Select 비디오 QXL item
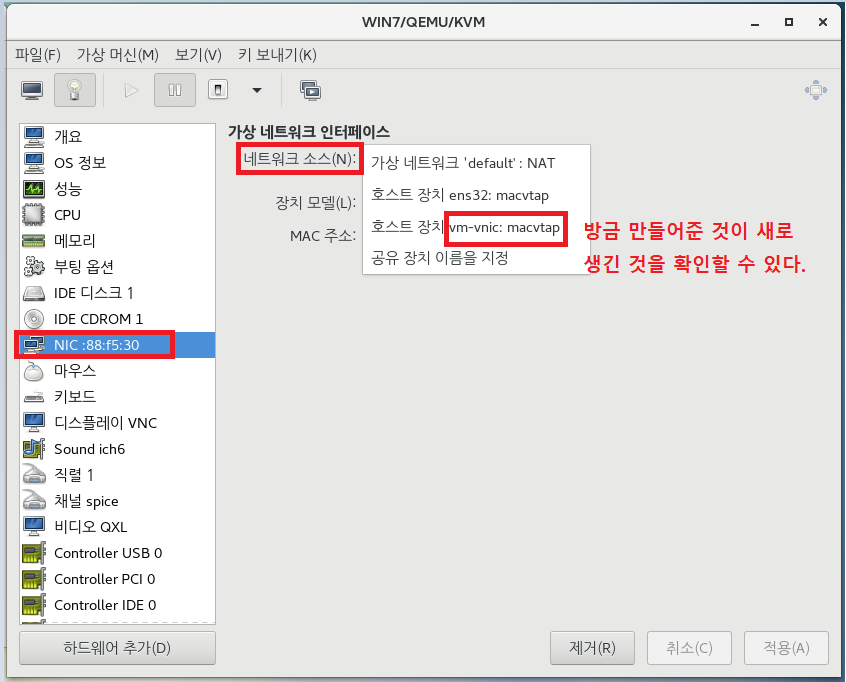Viewport: 846px width, 682px height. pos(118,527)
